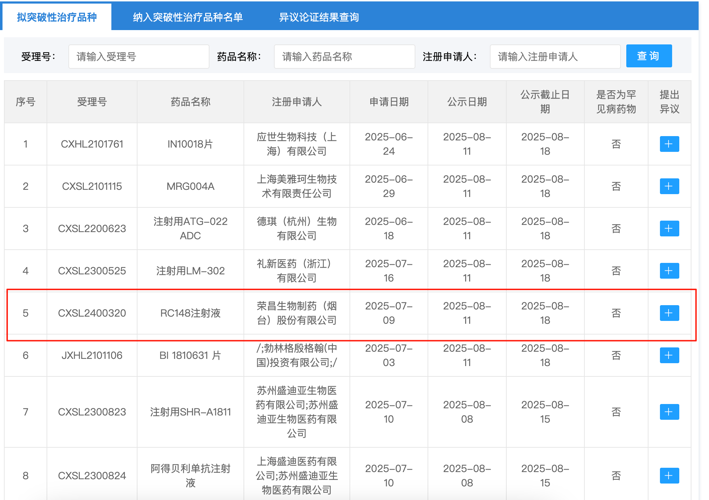Screen dimensions: 709x500
Task: Click the 是否为罕见病药物 column header
Action: pyautogui.click(x=616, y=102)
